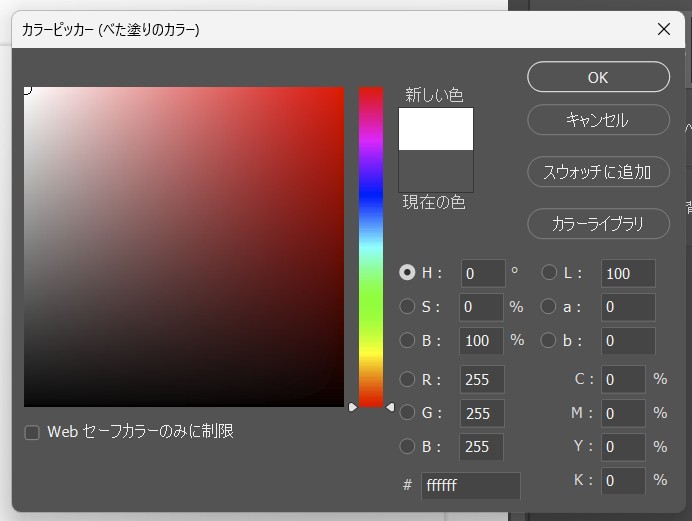Select the R red radio button
692x521 pixels.
(407, 379)
